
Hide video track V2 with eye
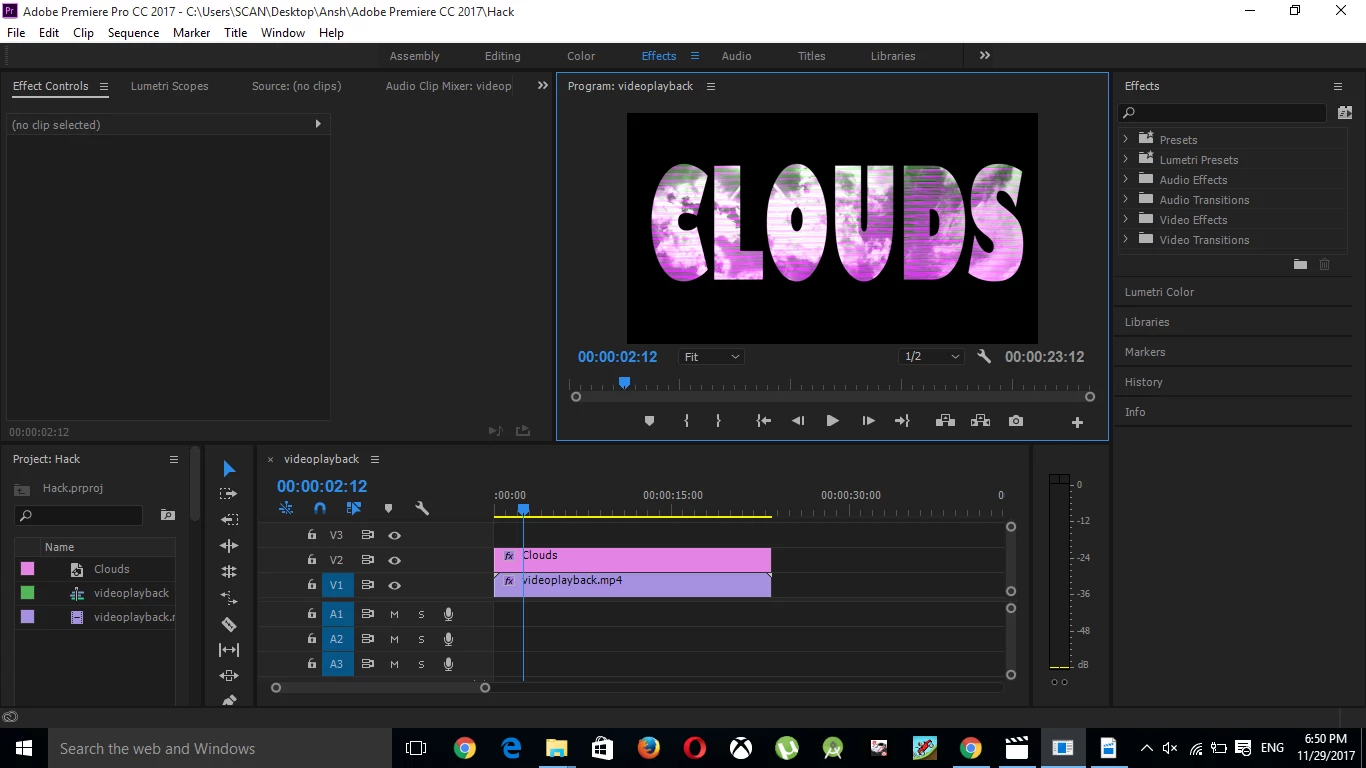click(394, 560)
